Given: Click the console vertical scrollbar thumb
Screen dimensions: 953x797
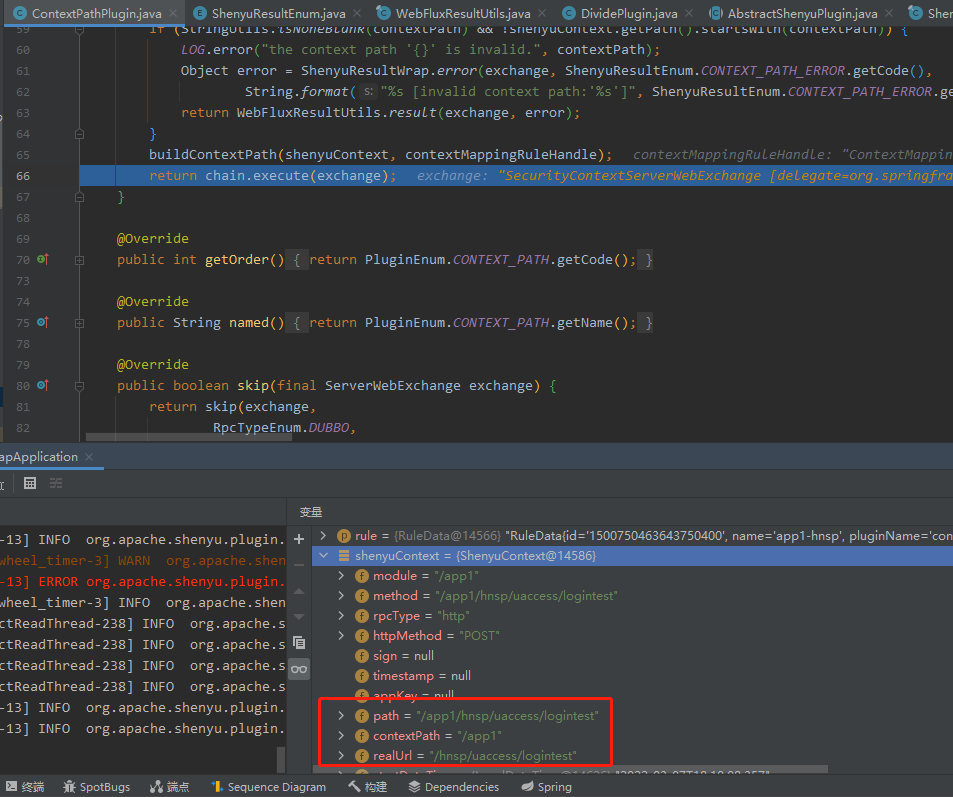Looking at the screenshot, I should (281, 759).
